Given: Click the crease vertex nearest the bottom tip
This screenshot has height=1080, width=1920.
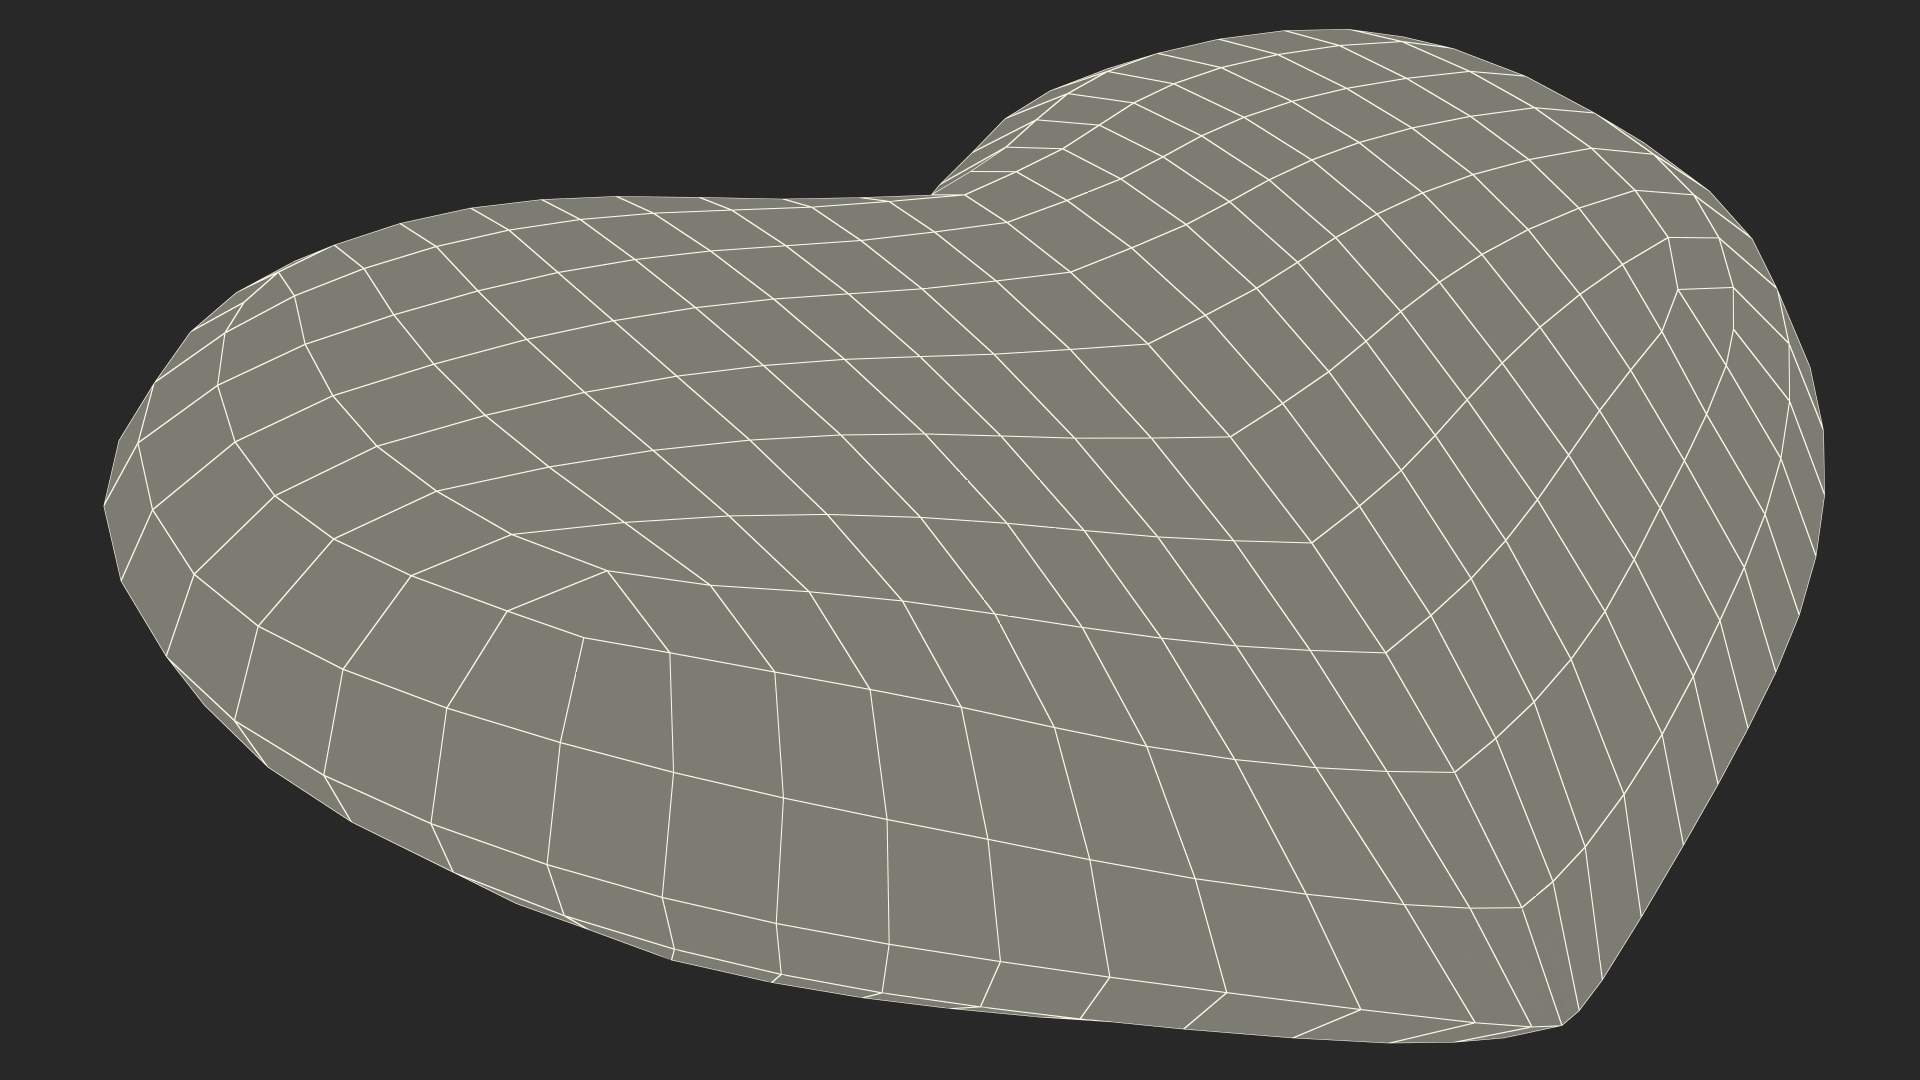Looking at the screenshot, I should tap(1521, 907).
